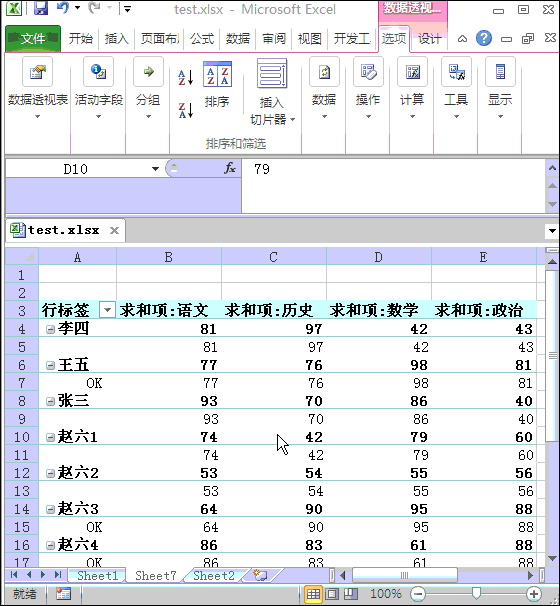This screenshot has height=606, width=560.
Task: Close the test.xlsx document tab
Action: point(114,231)
